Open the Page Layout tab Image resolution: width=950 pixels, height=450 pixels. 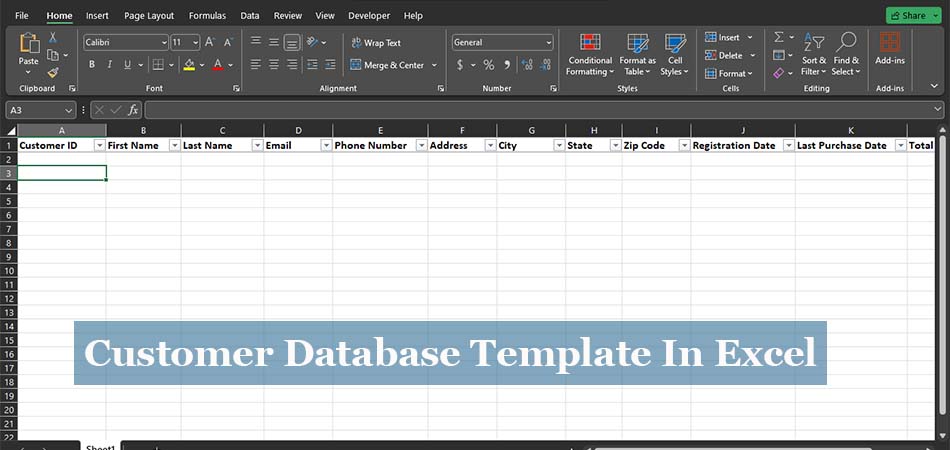click(149, 16)
